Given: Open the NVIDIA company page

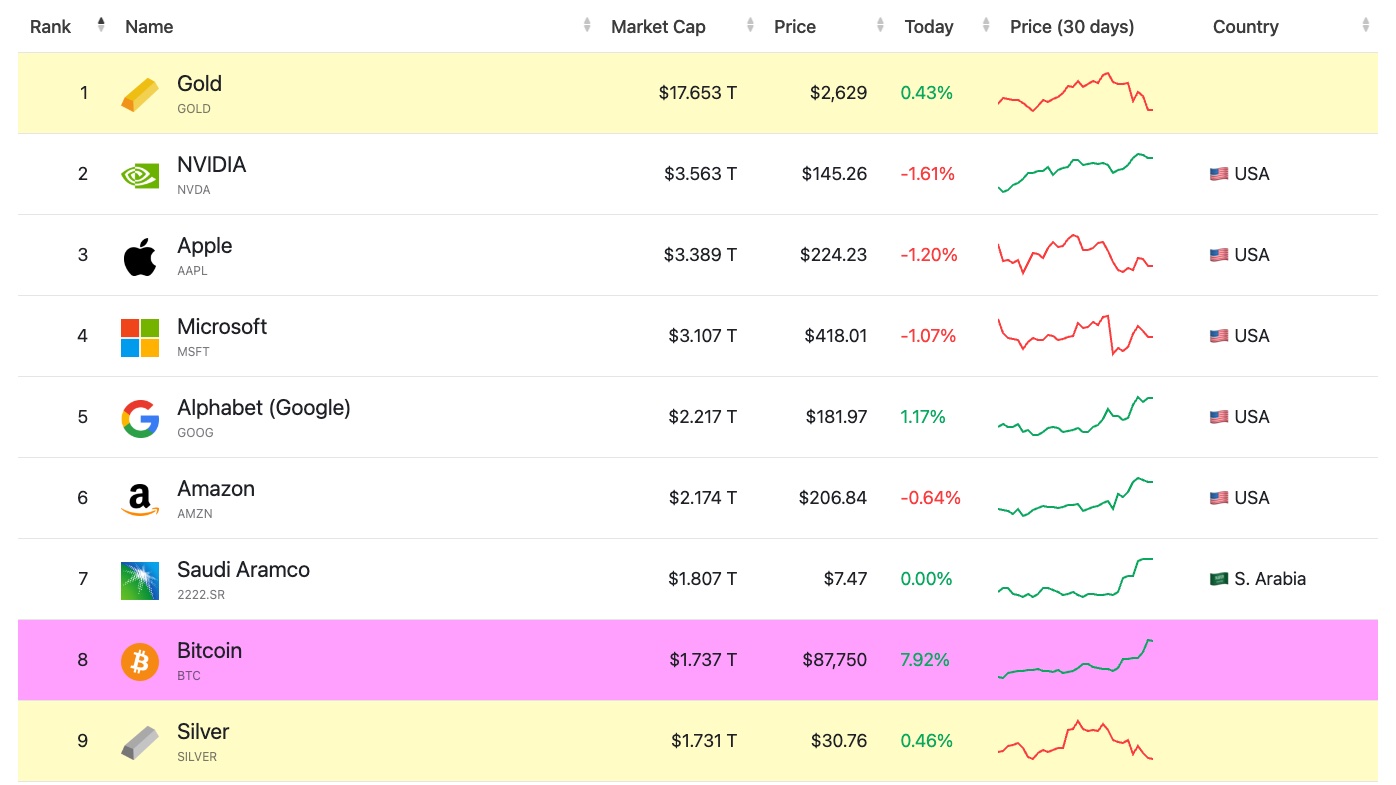Looking at the screenshot, I should pyautogui.click(x=211, y=165).
